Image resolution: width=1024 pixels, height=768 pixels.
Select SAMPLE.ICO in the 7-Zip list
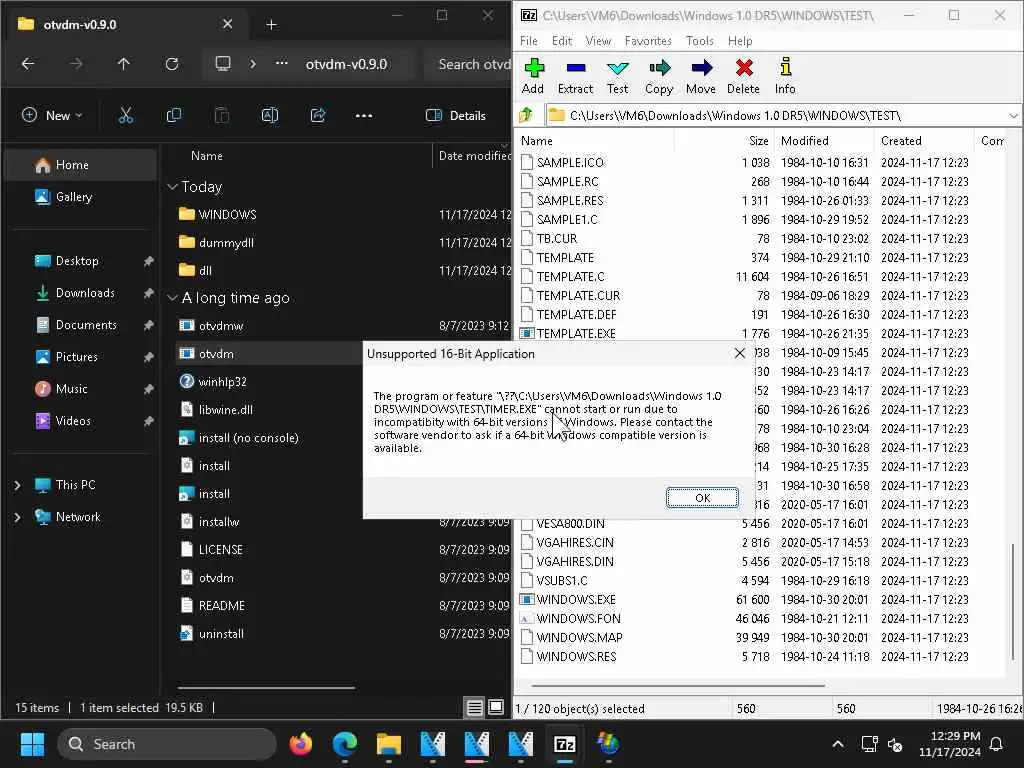[570, 163]
